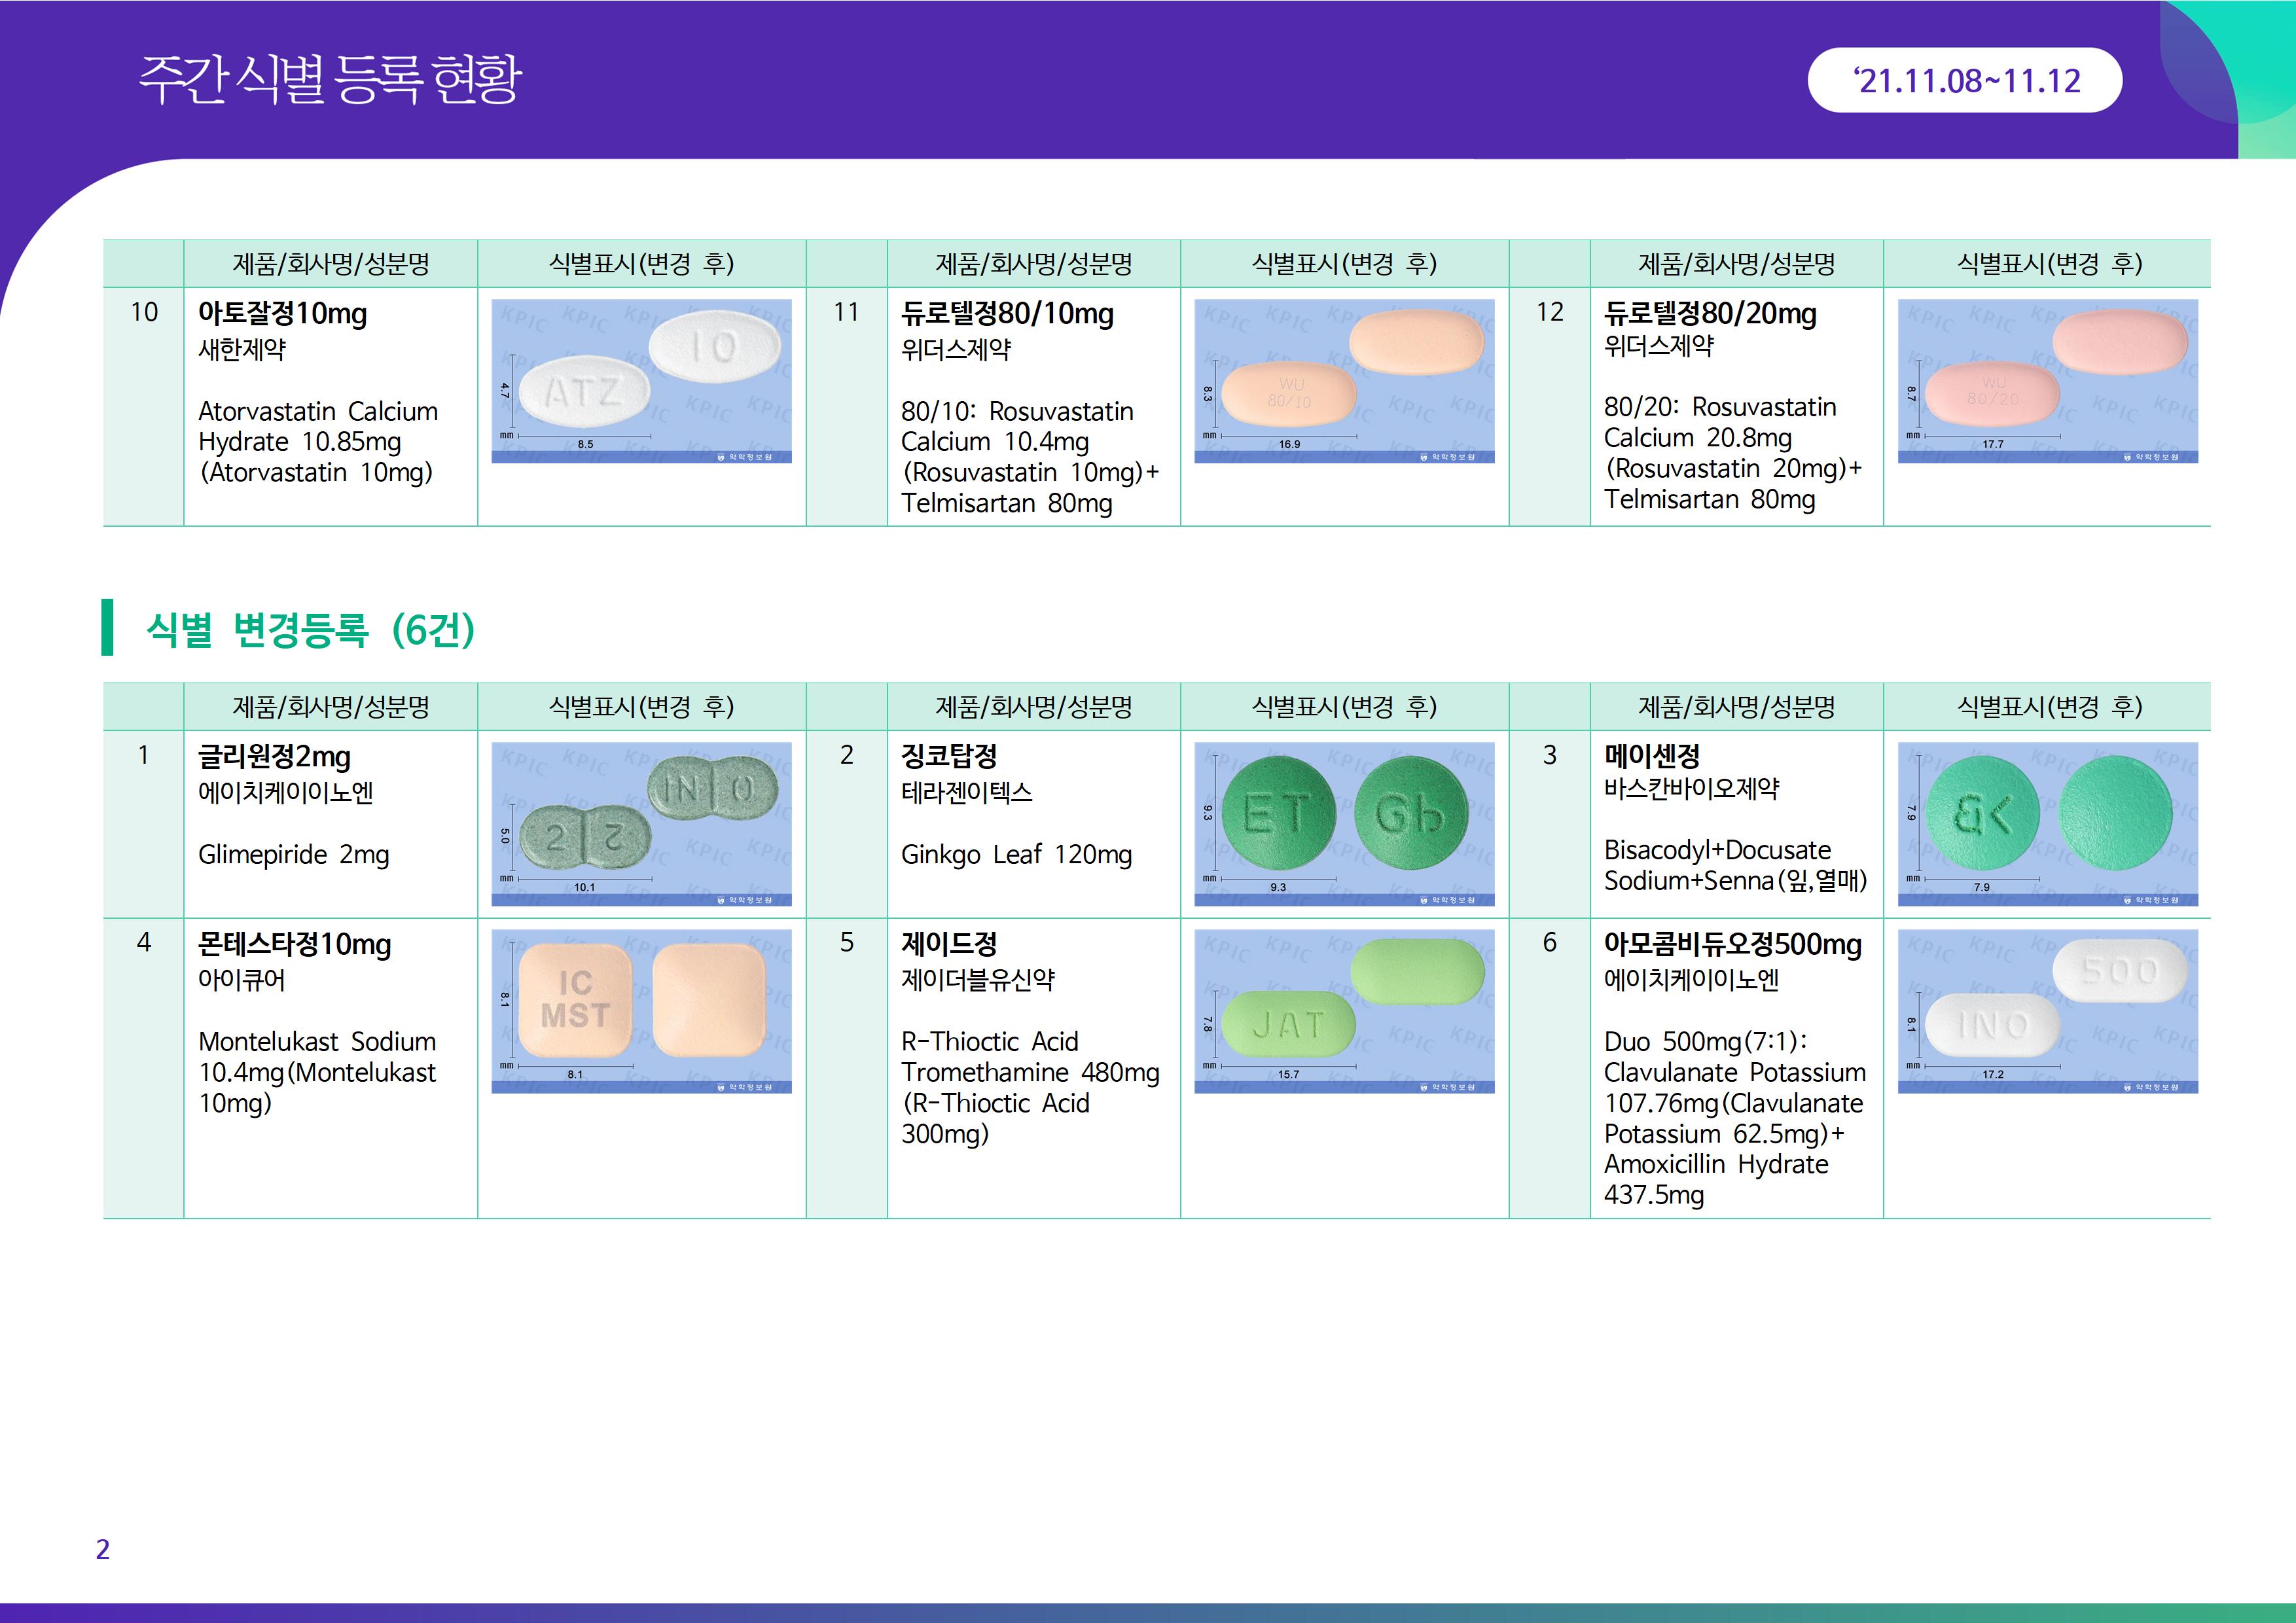Select the 듀로텔정80/10mg product name
2296x1623 pixels.
tap(1007, 313)
